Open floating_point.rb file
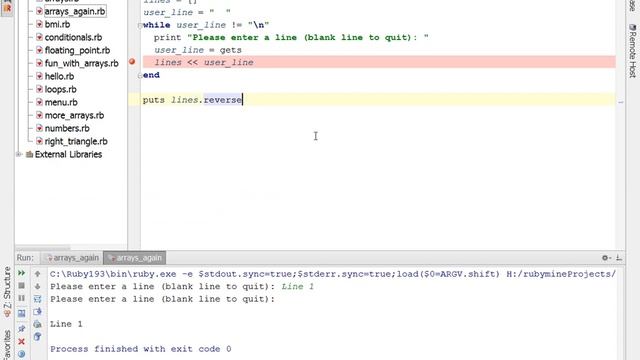This screenshot has width=640, height=360. click(77, 51)
